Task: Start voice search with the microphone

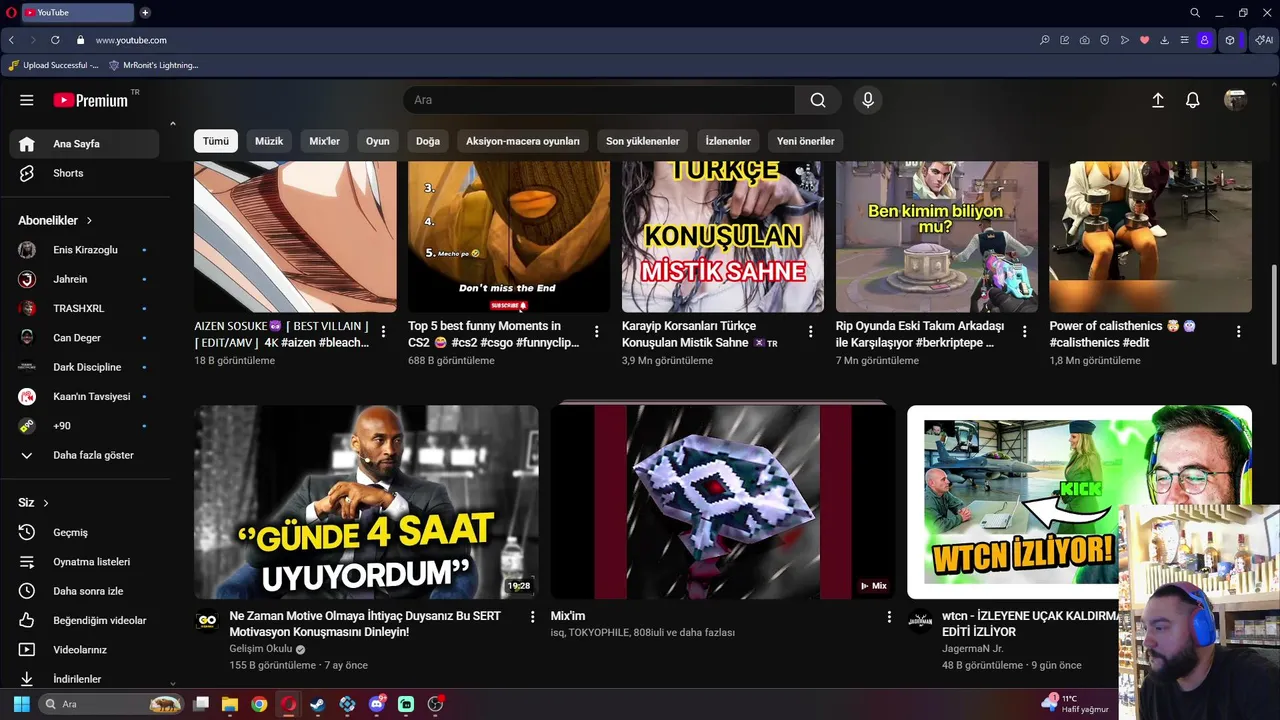Action: (868, 100)
